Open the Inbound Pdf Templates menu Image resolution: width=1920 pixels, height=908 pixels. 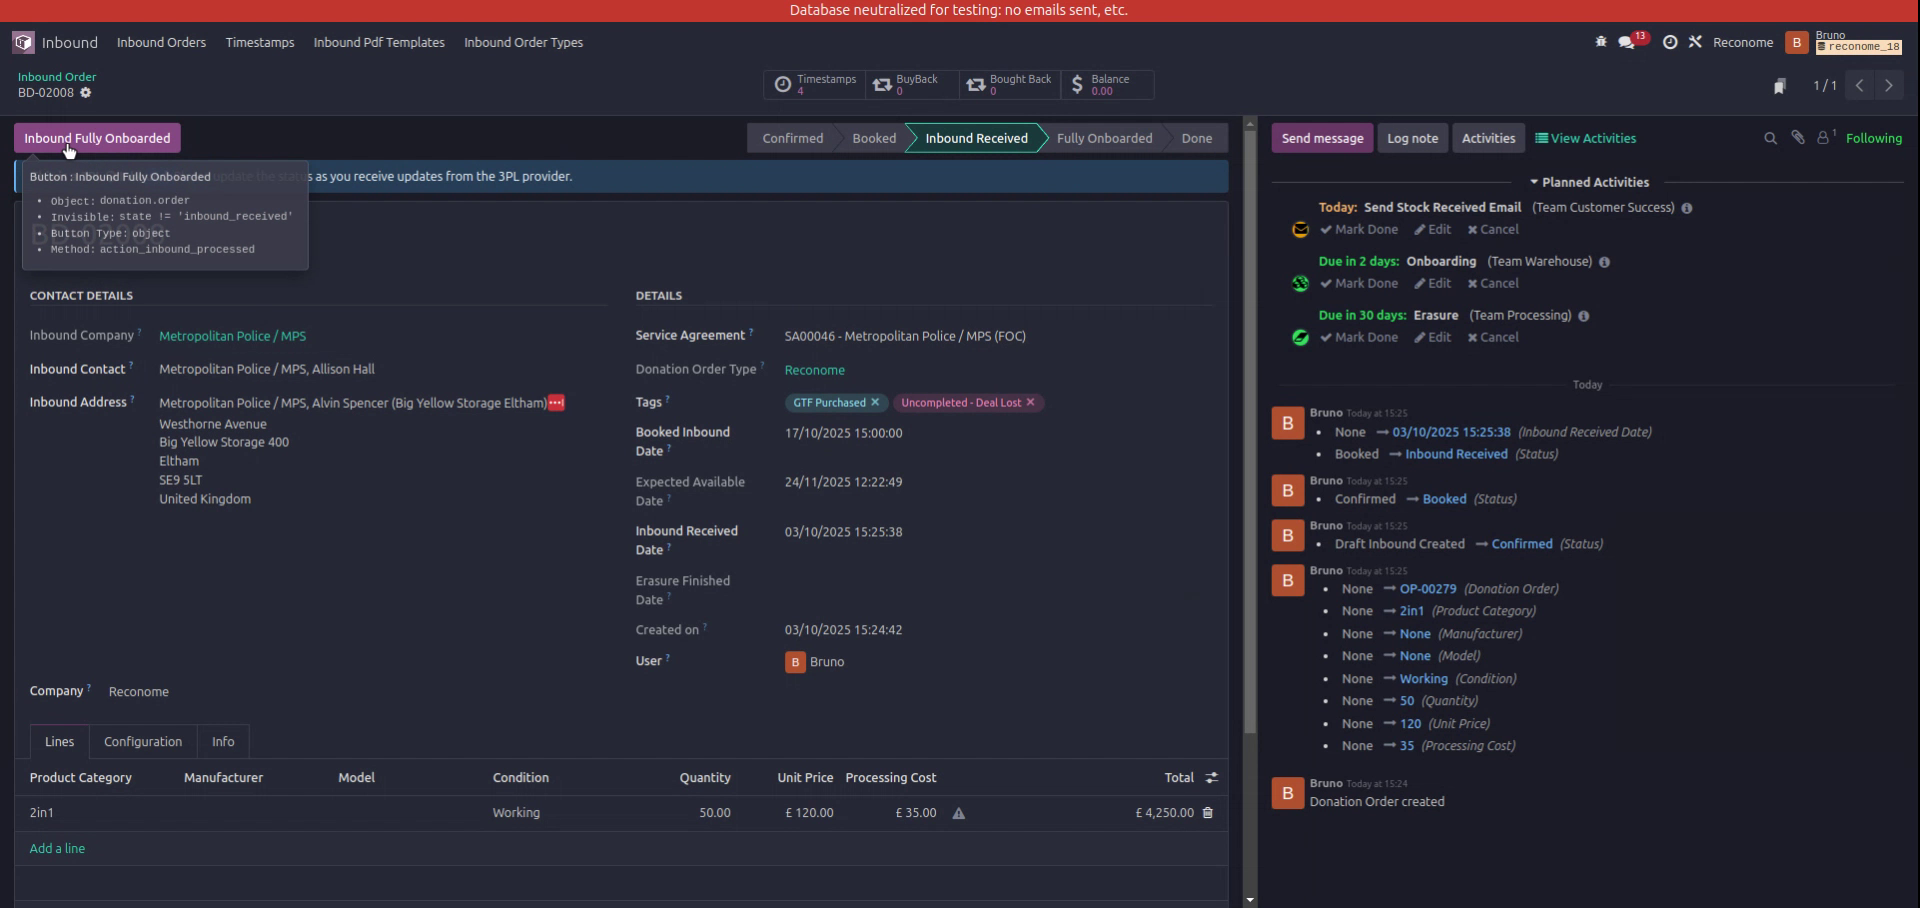[x=379, y=42]
